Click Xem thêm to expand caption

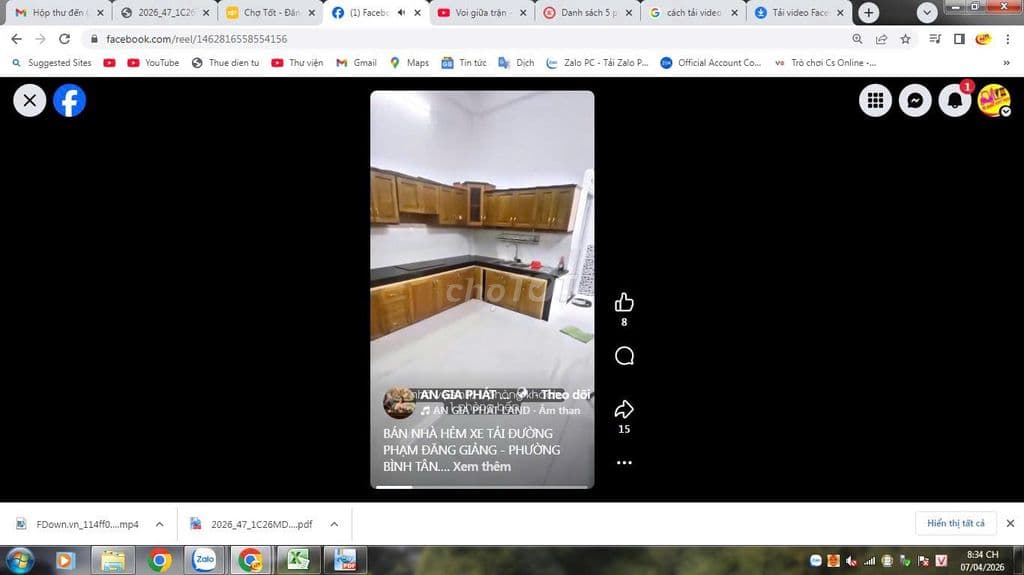[x=481, y=467]
